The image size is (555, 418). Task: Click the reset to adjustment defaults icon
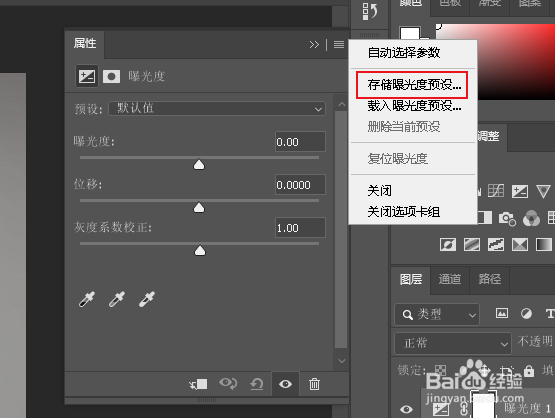tap(257, 384)
